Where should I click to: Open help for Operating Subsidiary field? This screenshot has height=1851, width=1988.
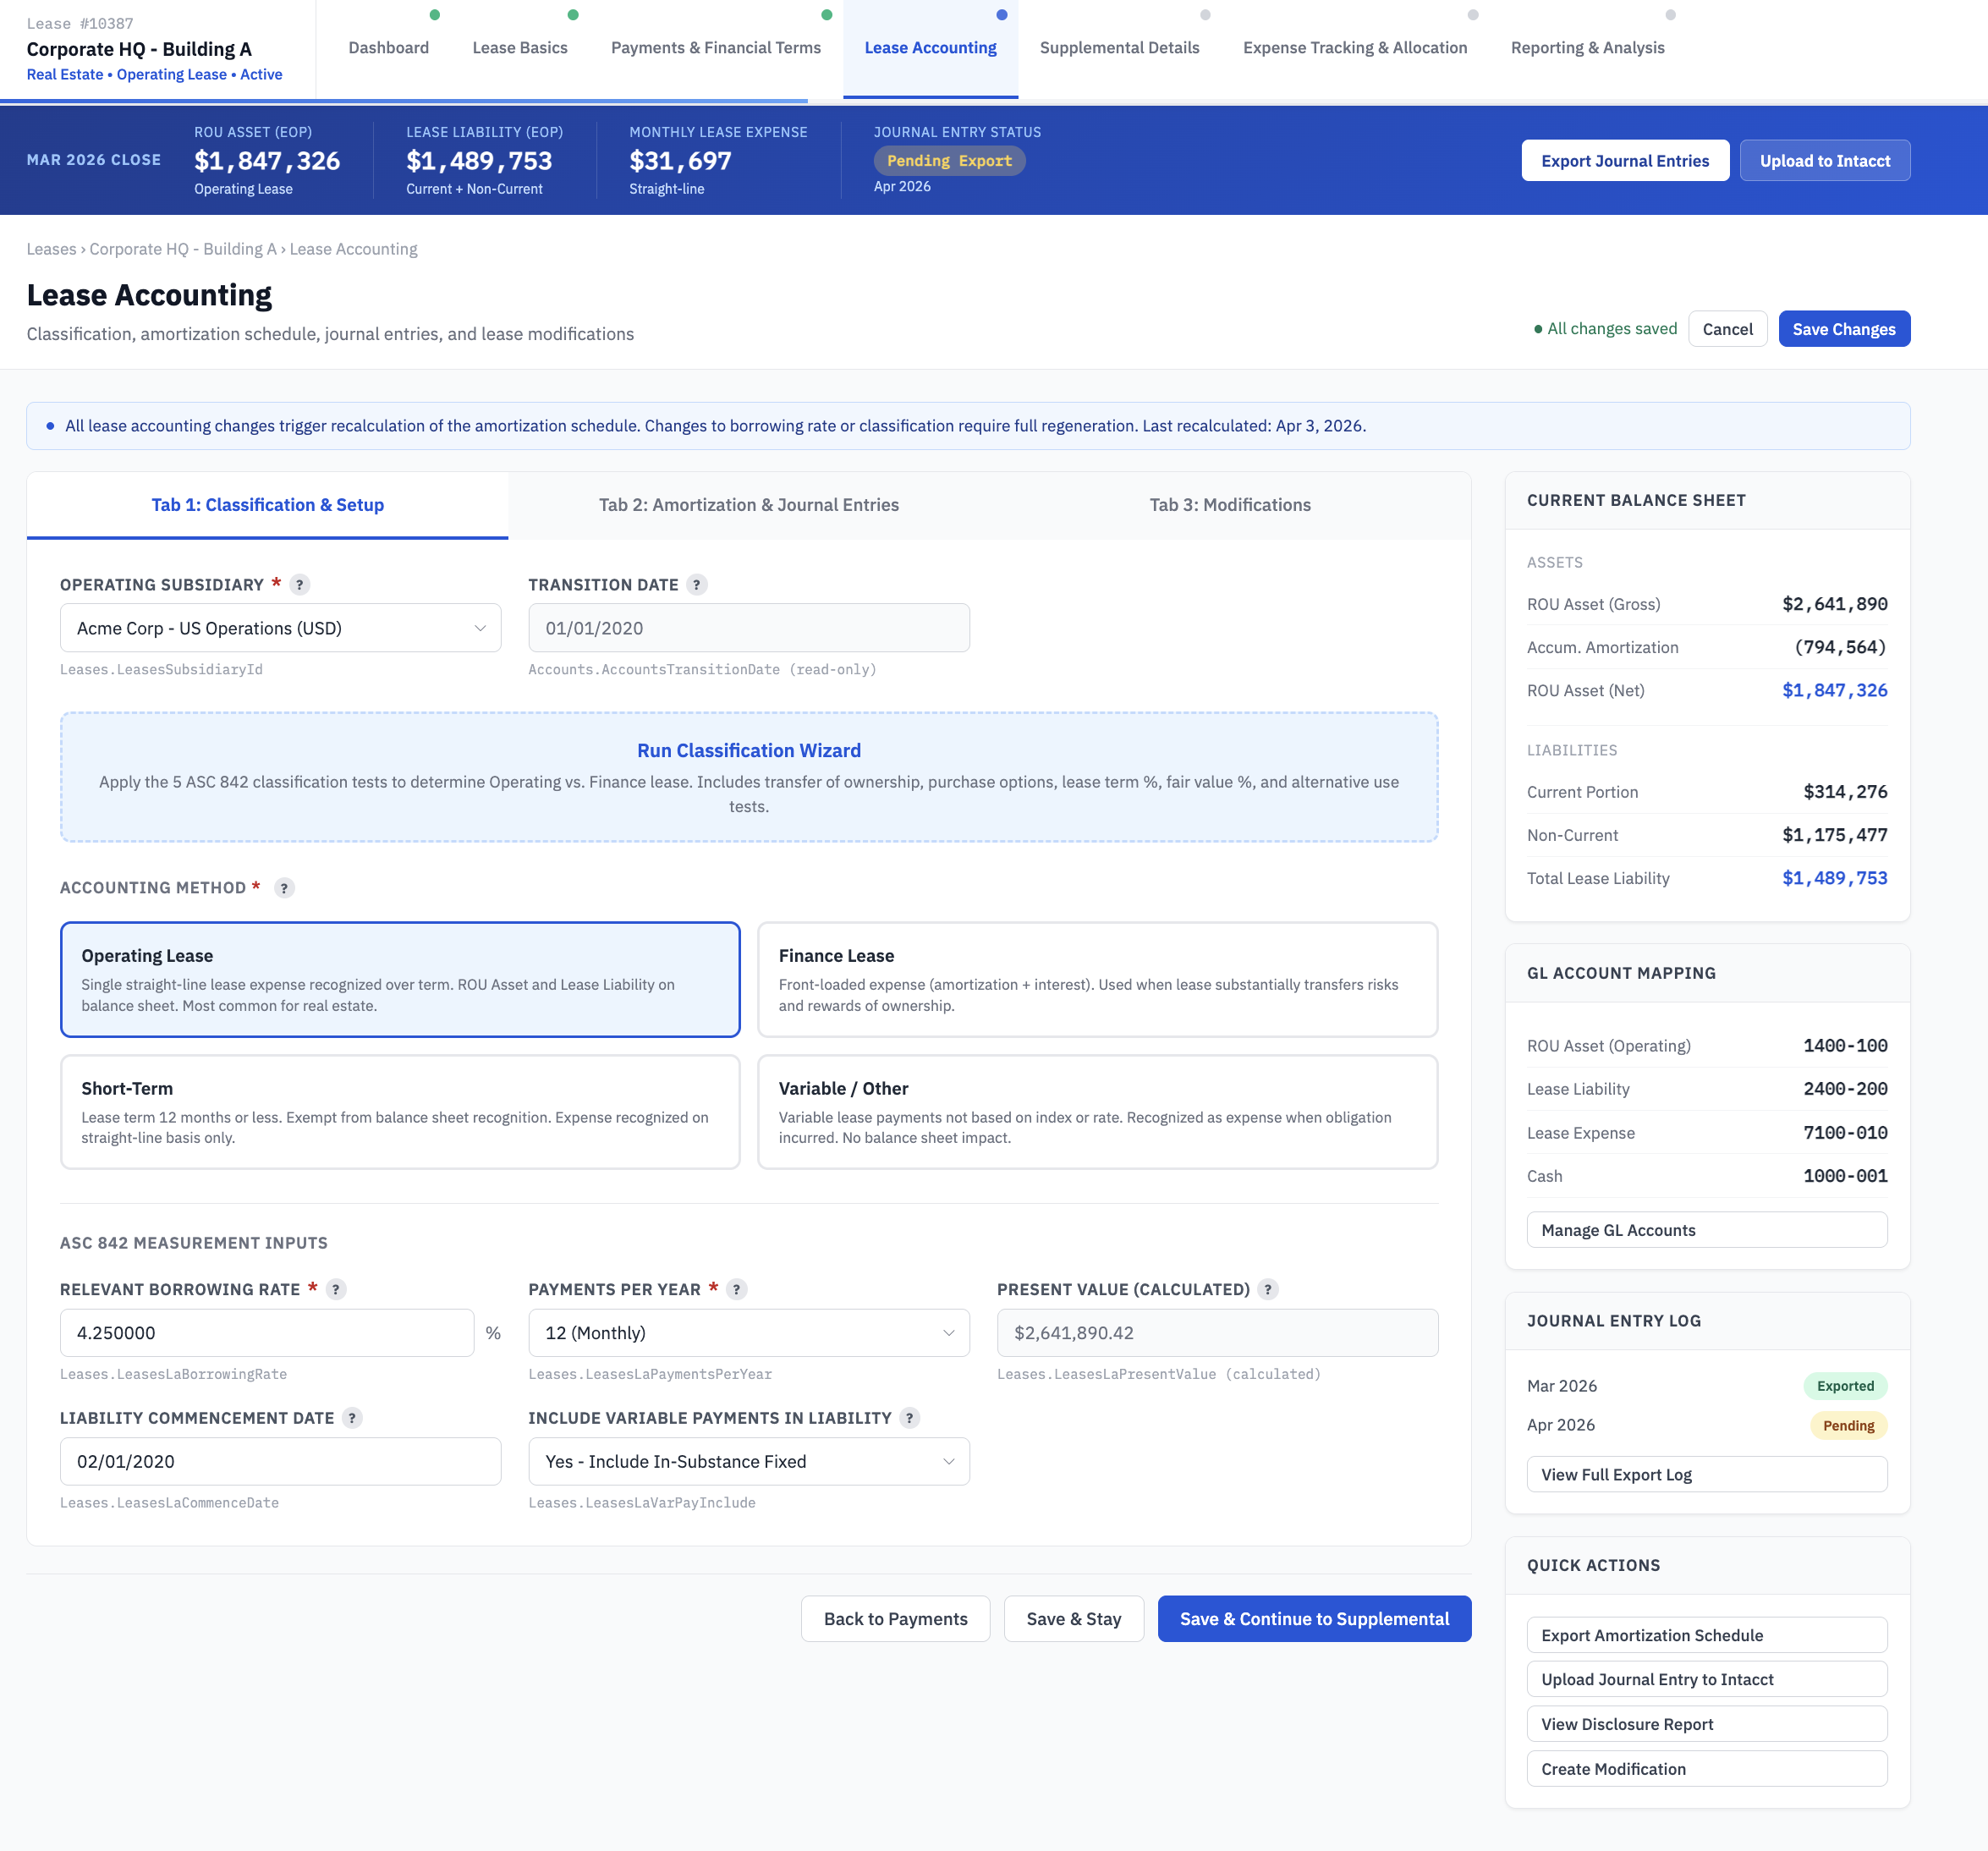(x=300, y=584)
